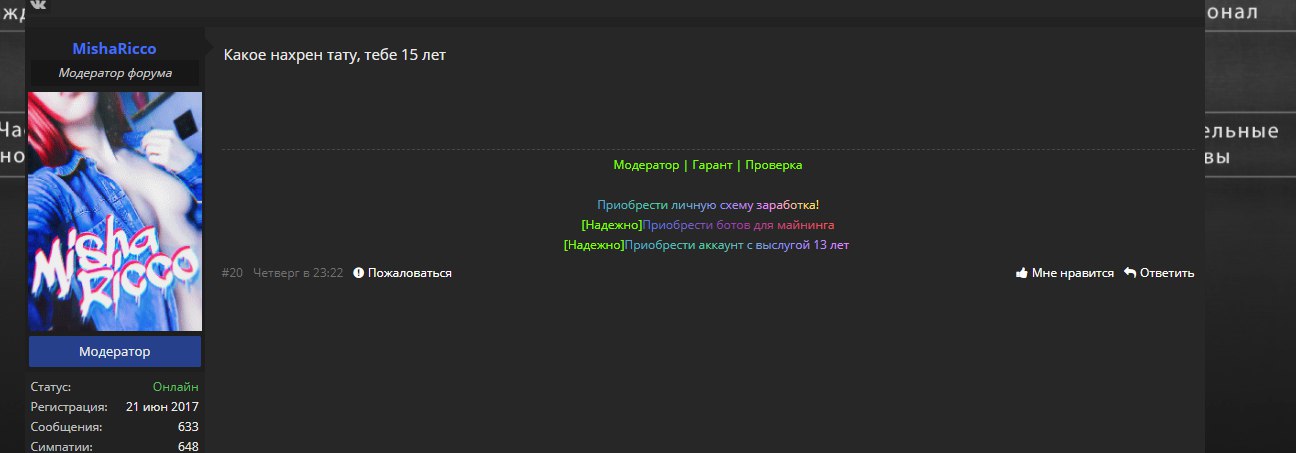The image size is (1296, 453).
Task: Click the Сообщения: label
Action: coord(66,427)
